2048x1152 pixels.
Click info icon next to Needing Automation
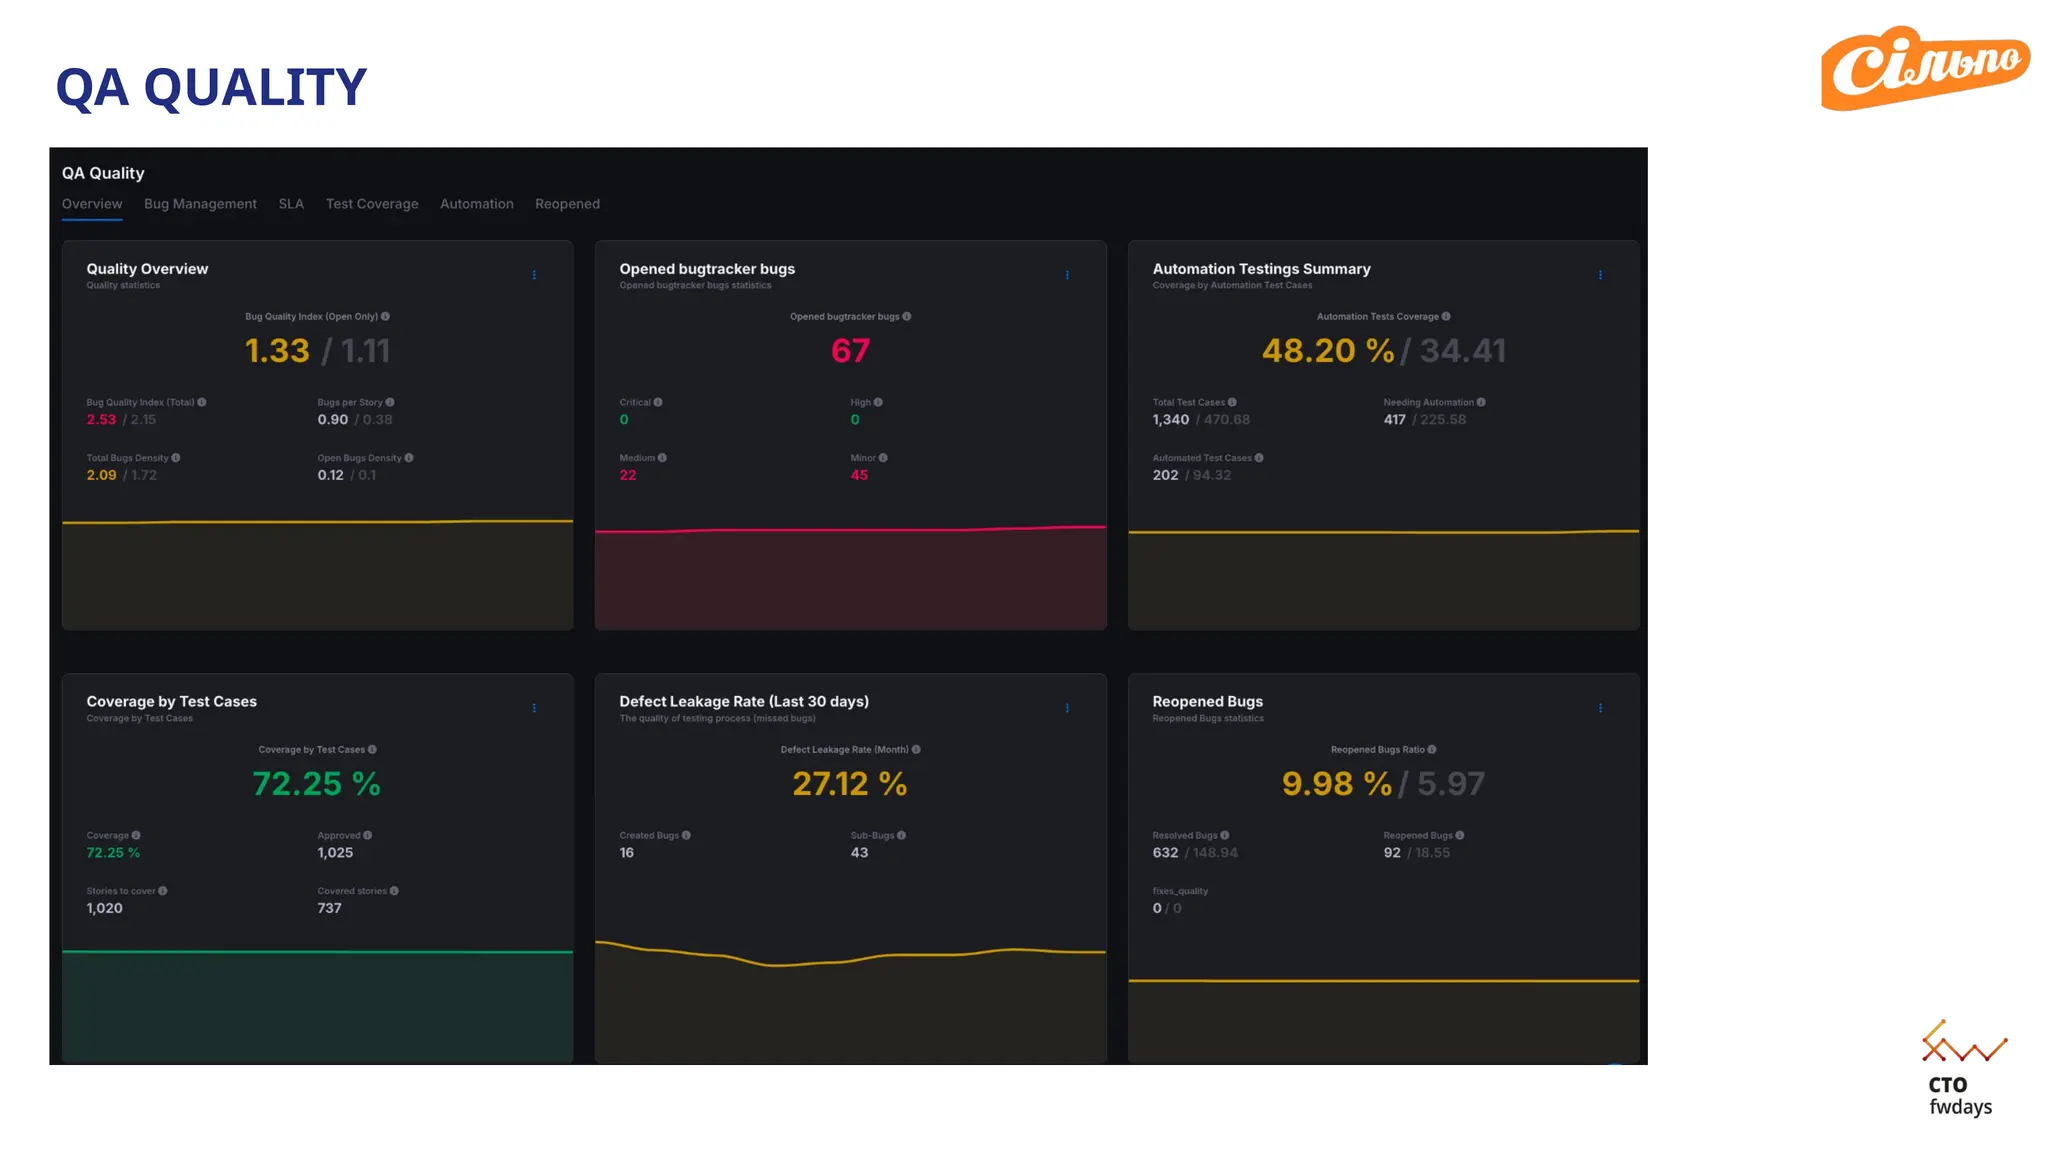1481,403
